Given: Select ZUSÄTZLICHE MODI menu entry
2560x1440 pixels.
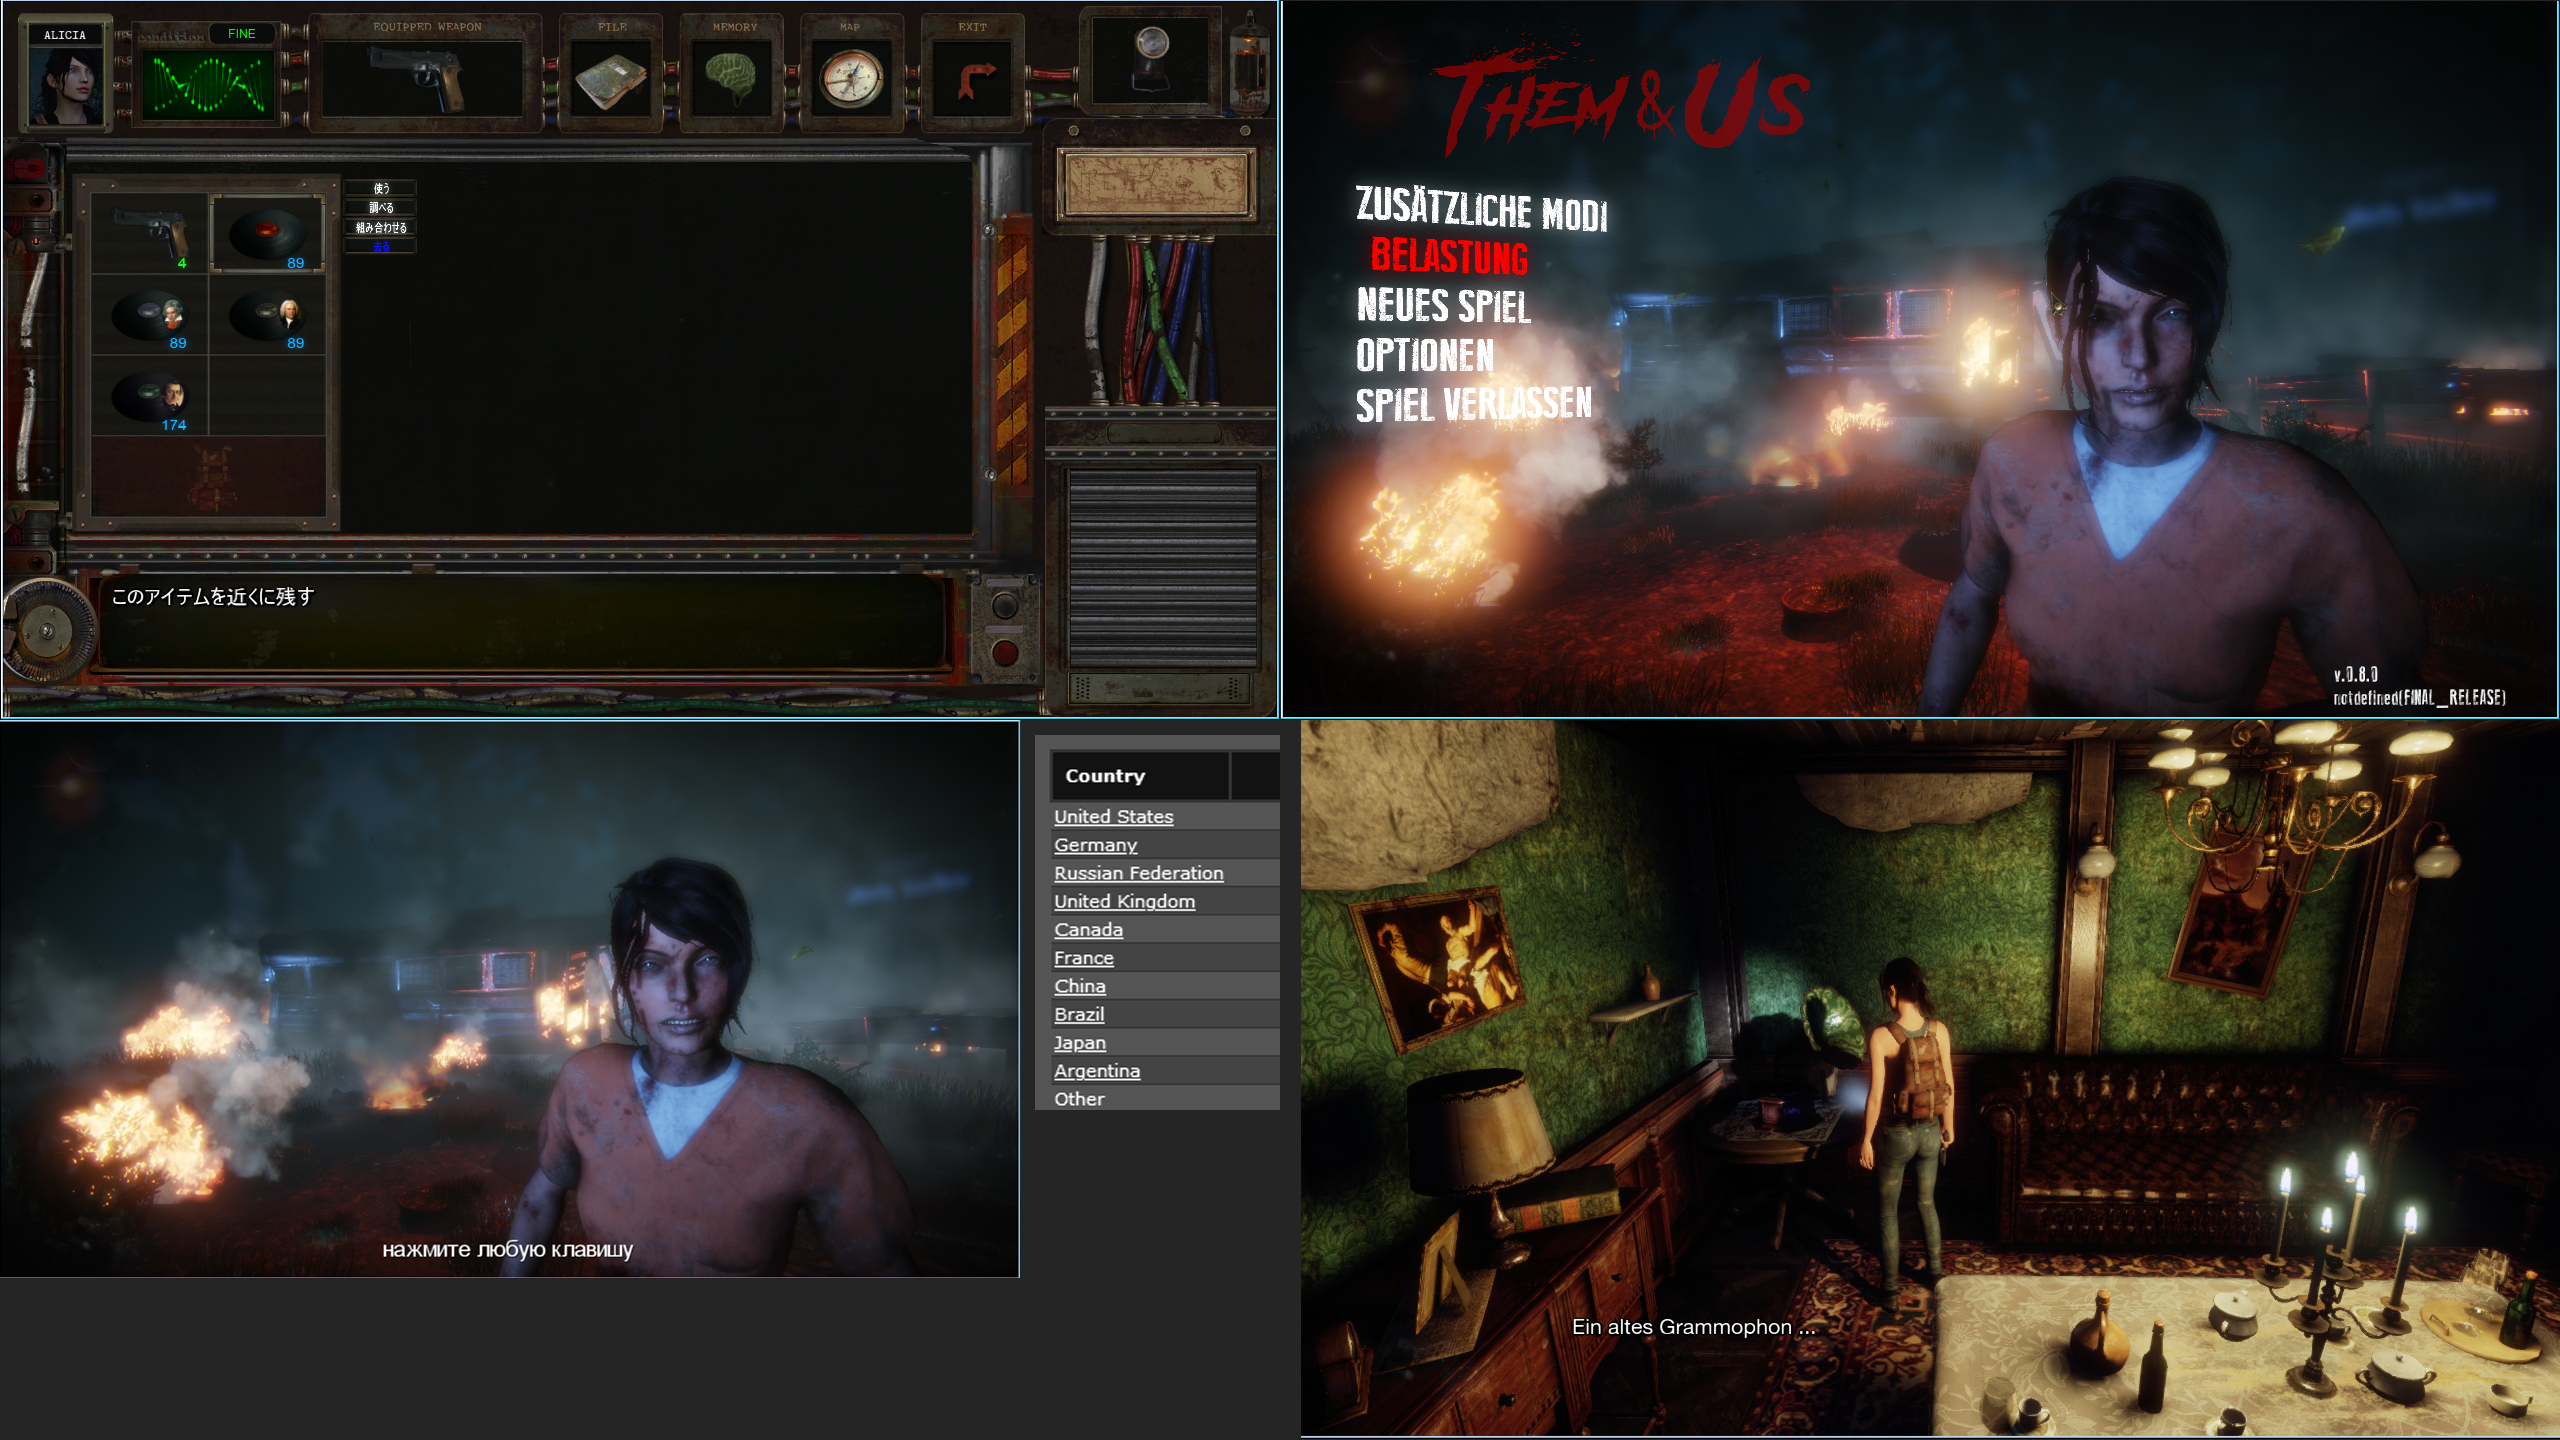Looking at the screenshot, I should (1480, 208).
